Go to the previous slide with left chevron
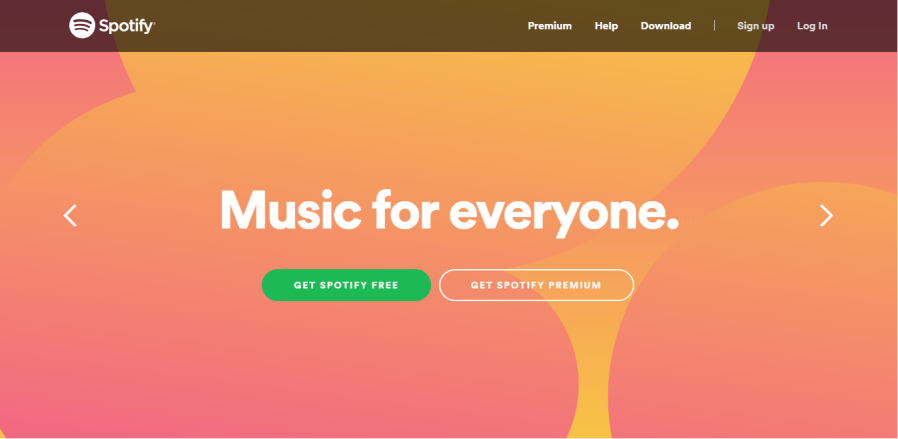Screen dimensions: 898x439 tap(70, 216)
